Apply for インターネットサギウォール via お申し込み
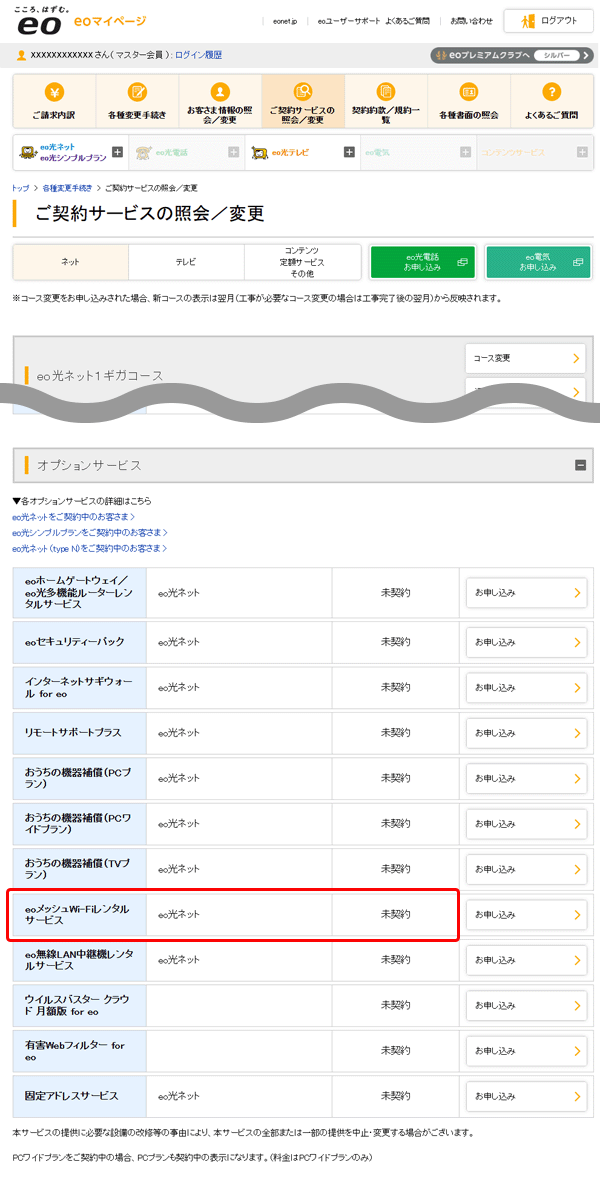The width and height of the screenshot is (600, 1178). (x=525, y=687)
